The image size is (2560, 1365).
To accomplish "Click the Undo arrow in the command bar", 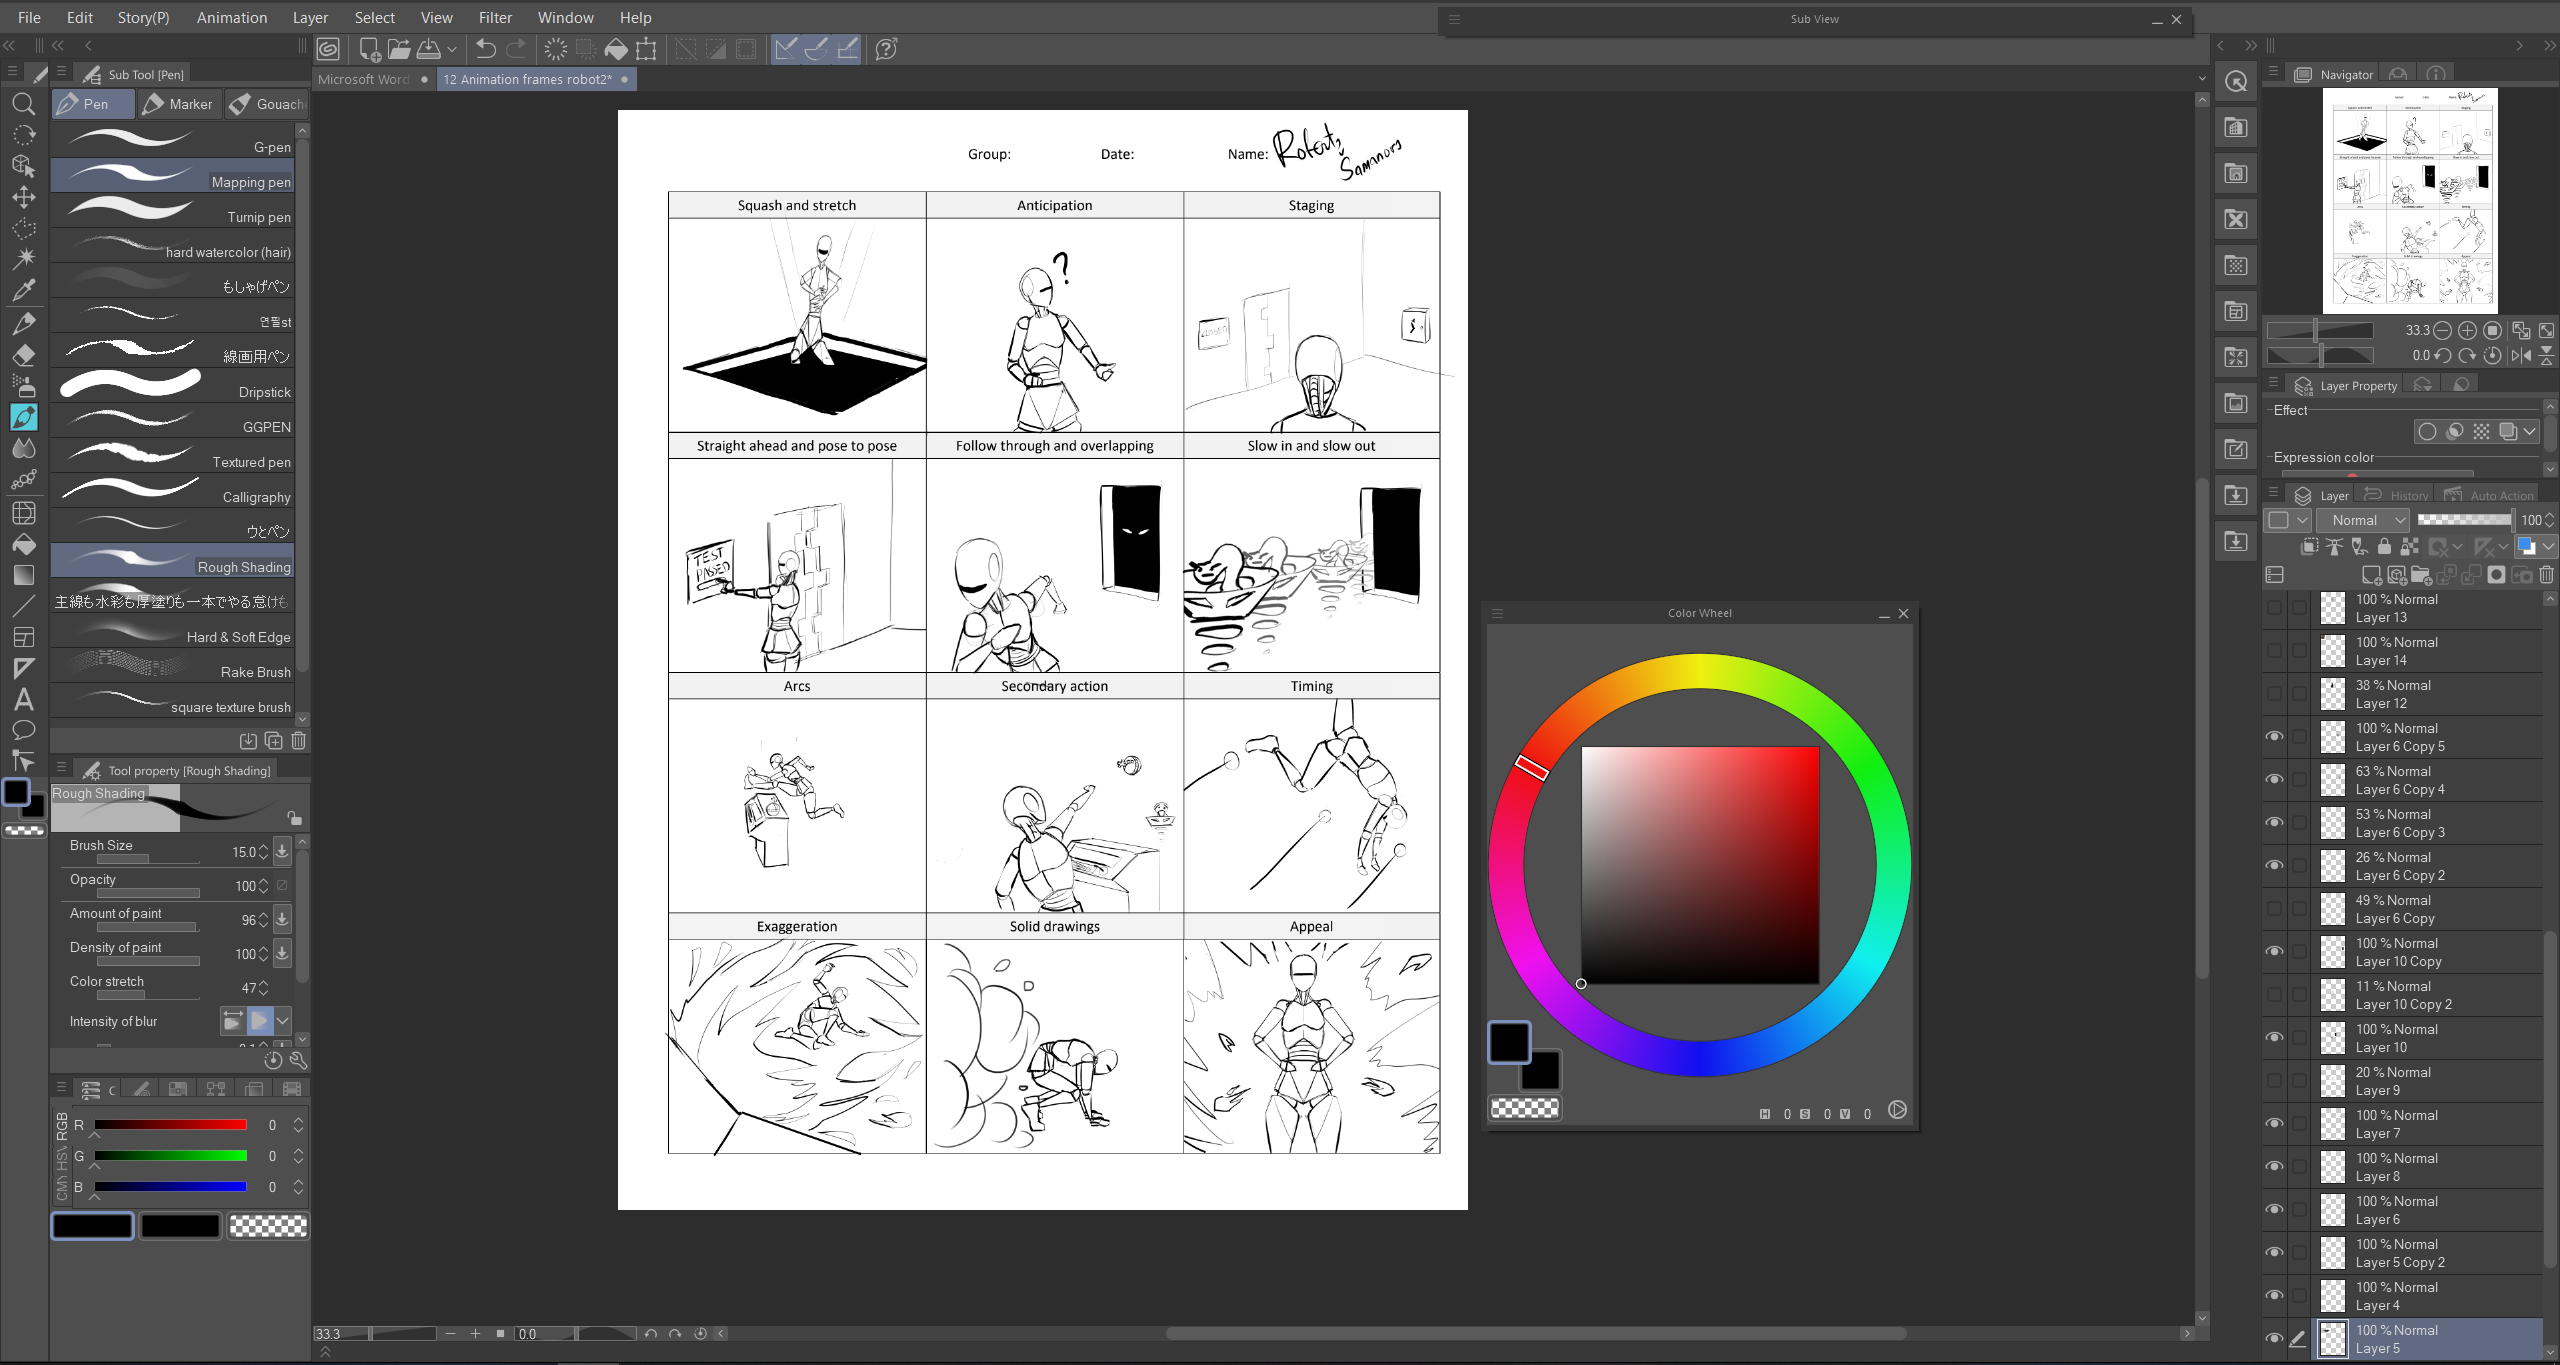I will click(486, 49).
